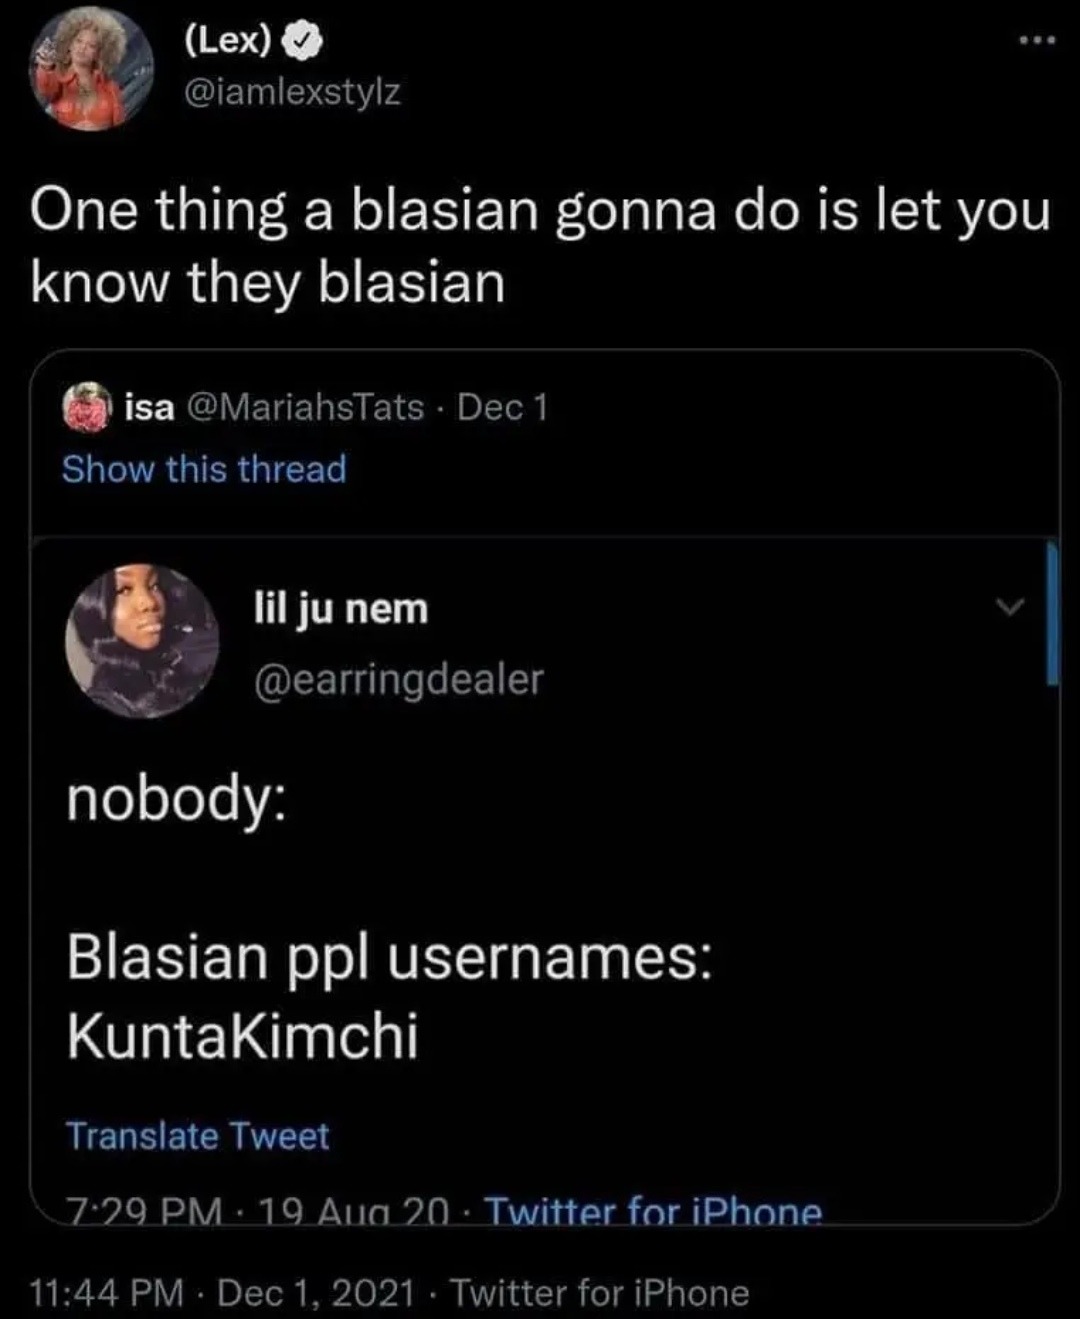Click the @iamlexstylz handle
1080x1319 pixels.
294,93
